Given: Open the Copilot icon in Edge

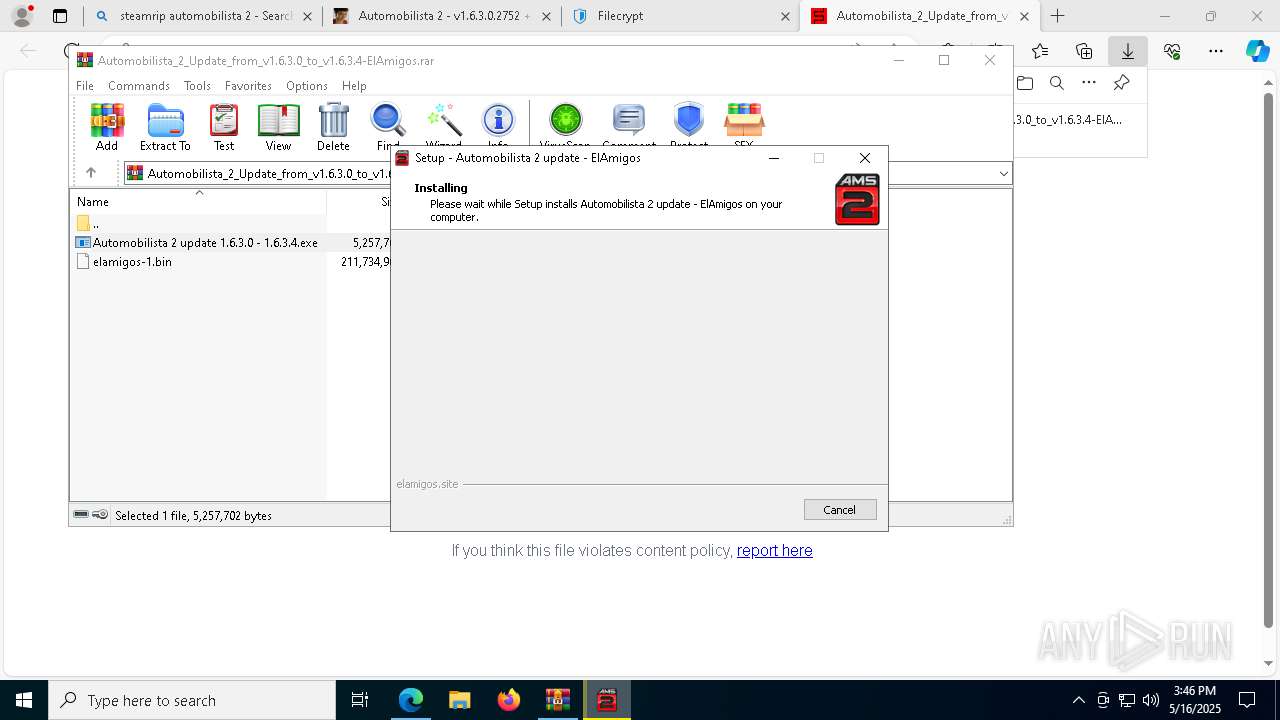Looking at the screenshot, I should pos(1257,51).
